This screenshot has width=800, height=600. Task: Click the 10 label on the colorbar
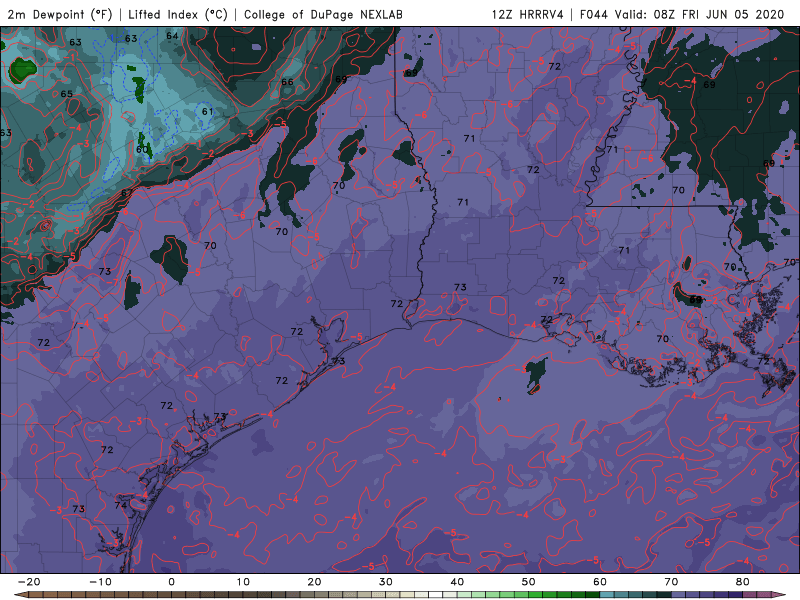point(243,582)
